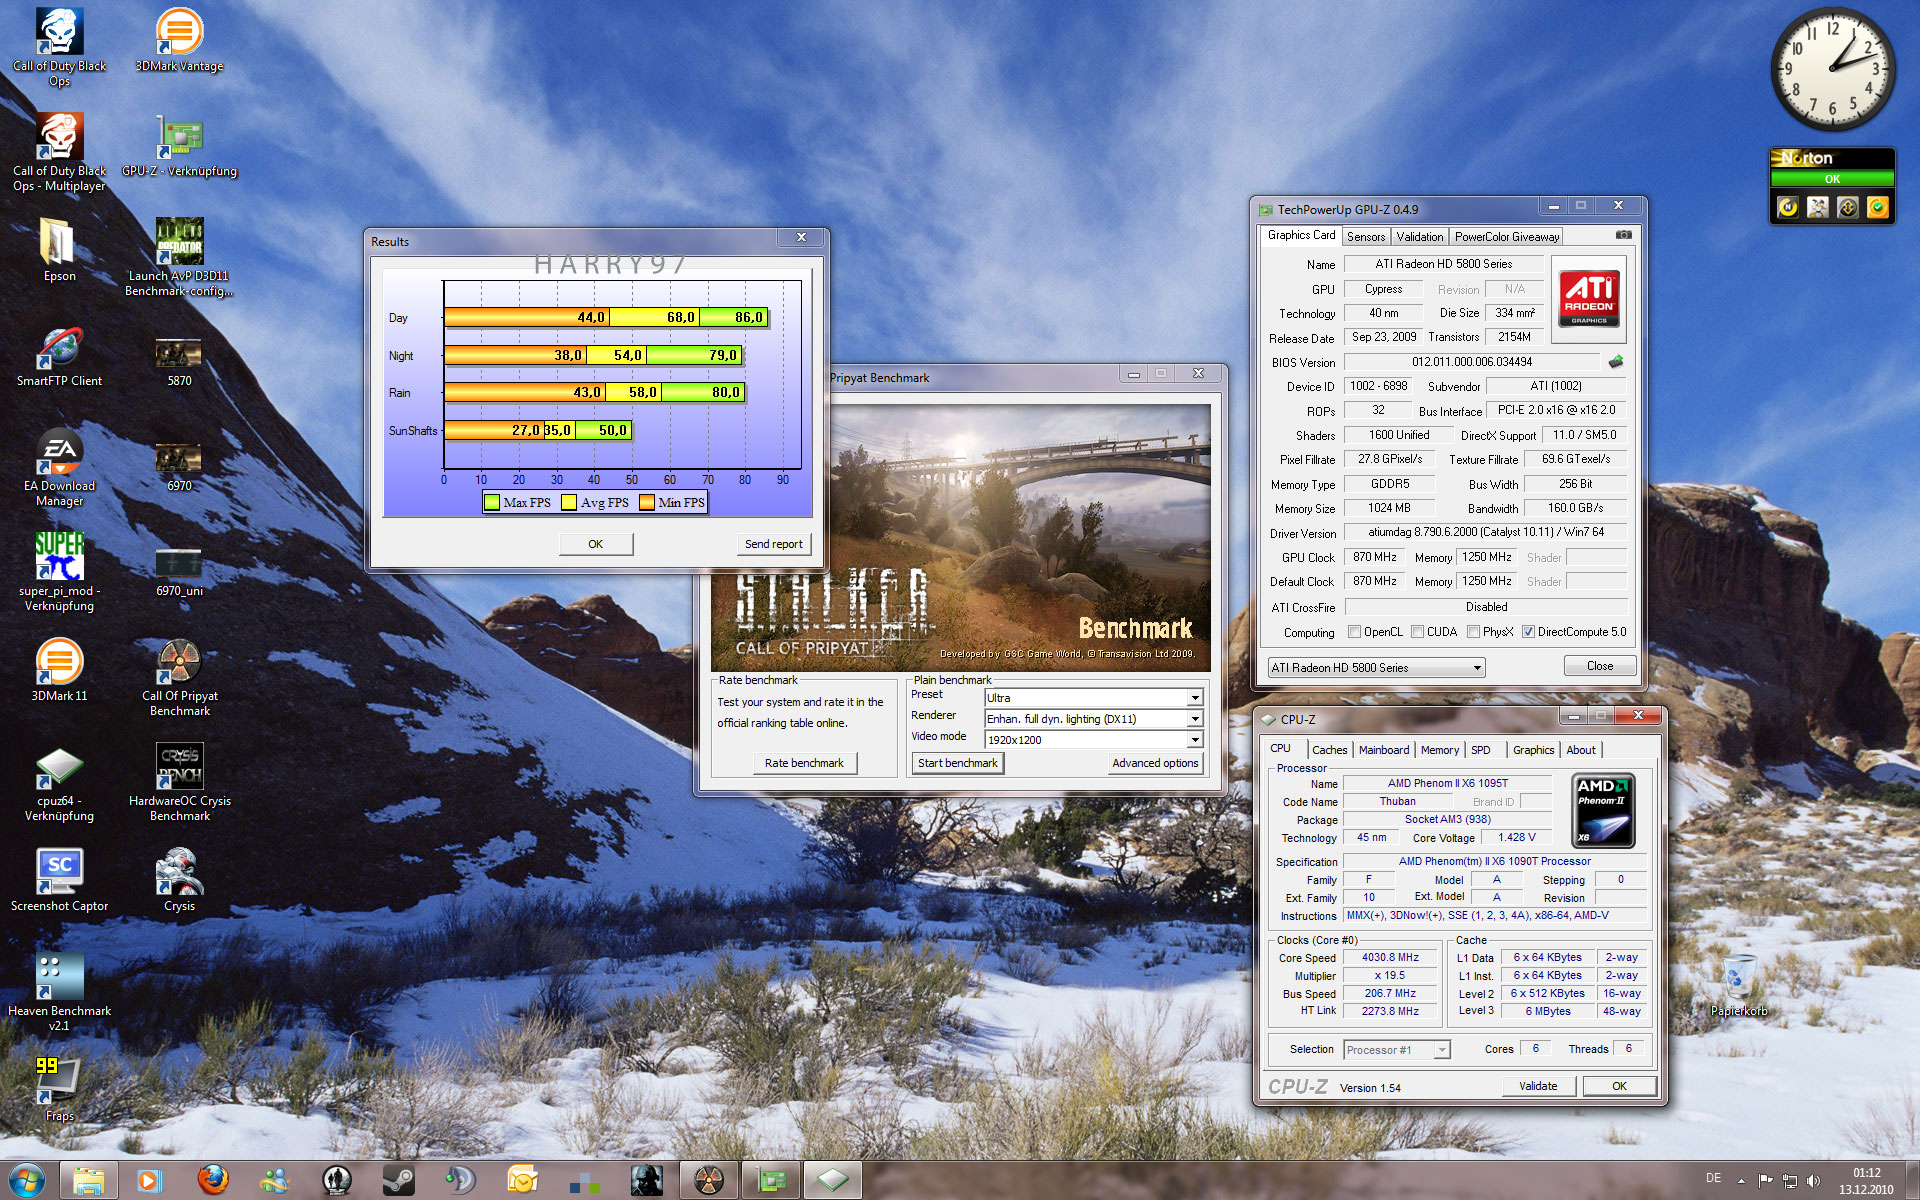Open the 6970 desktop file
Viewport: 1920px width, 1200px height.
click(180, 467)
